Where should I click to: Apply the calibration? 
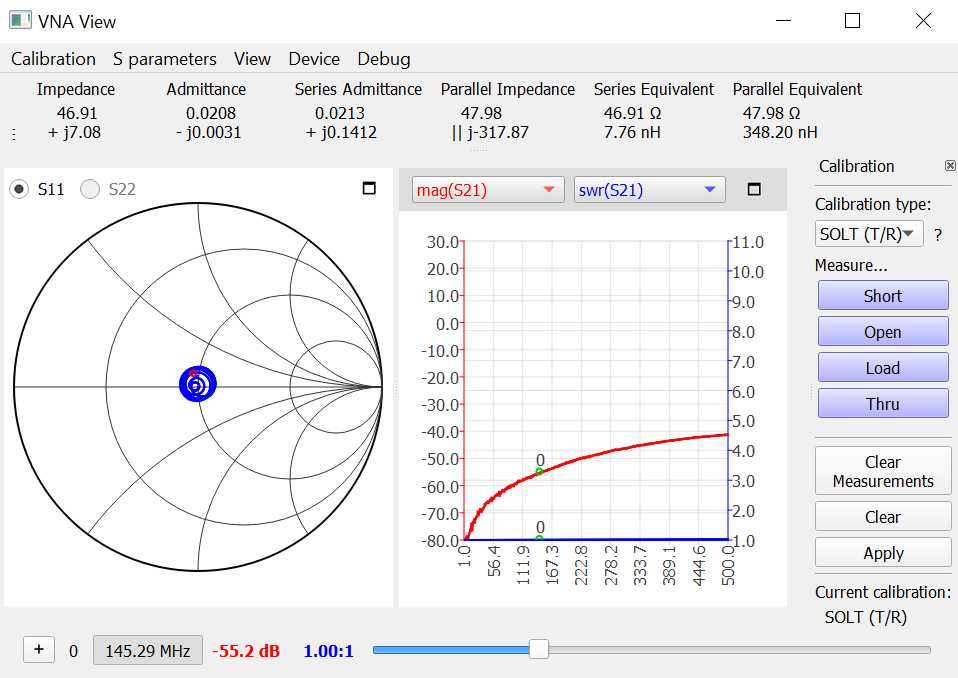tap(883, 553)
